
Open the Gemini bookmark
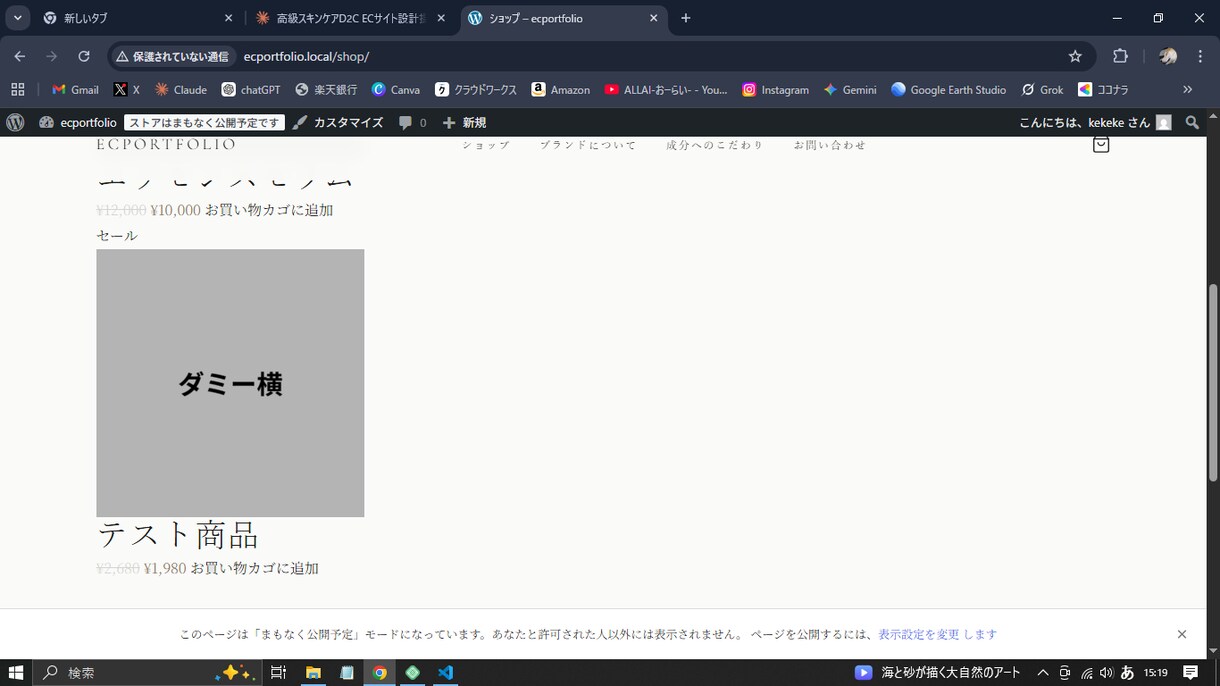pos(850,89)
